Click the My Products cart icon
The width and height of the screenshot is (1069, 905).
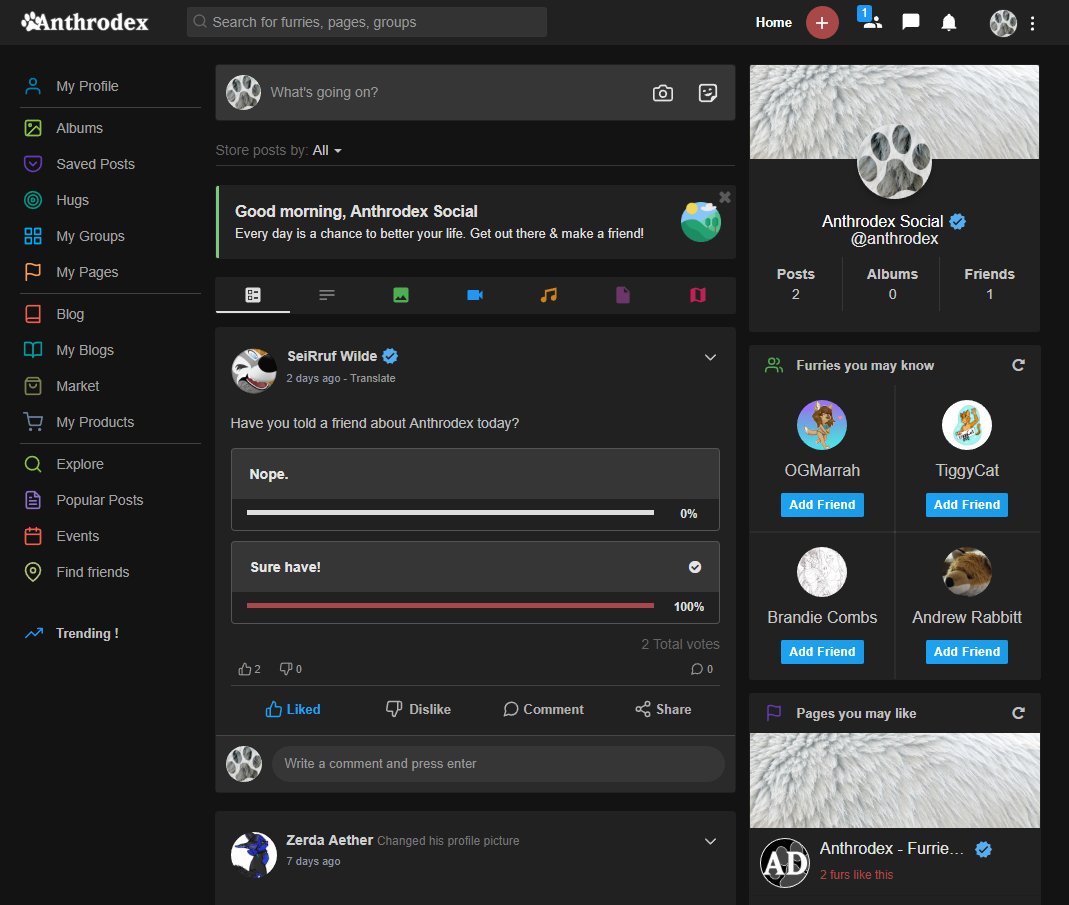coord(33,422)
